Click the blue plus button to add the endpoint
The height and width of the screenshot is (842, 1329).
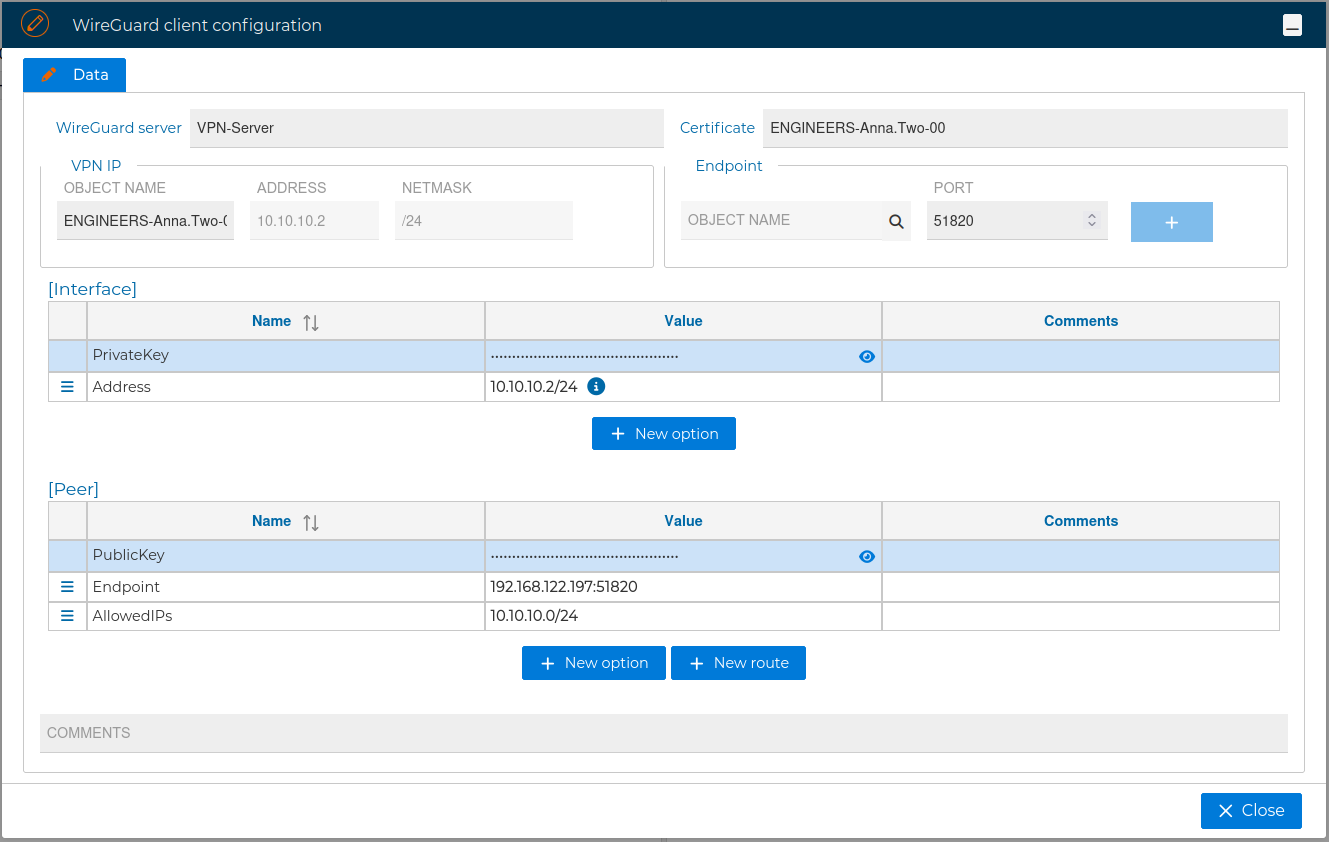(1171, 221)
